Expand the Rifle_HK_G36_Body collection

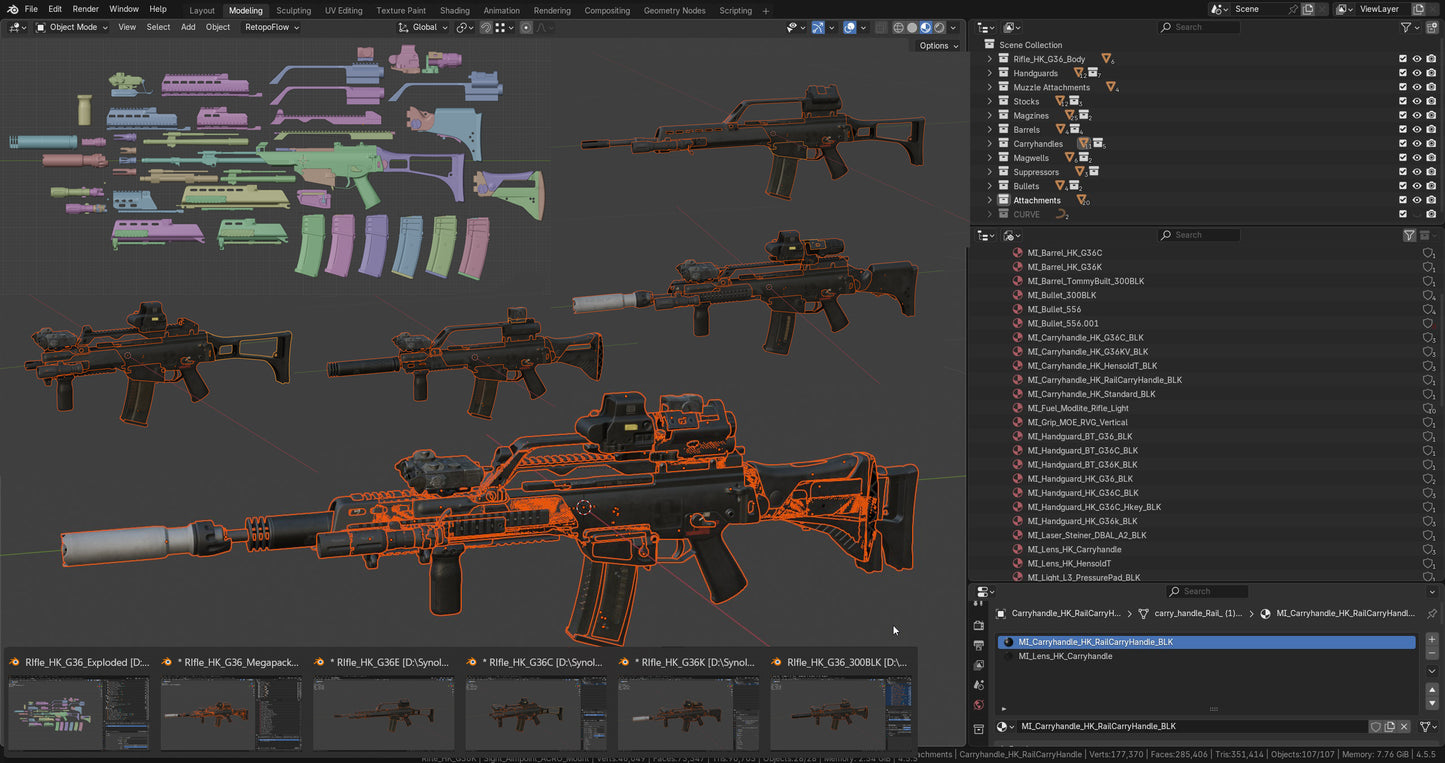click(989, 58)
